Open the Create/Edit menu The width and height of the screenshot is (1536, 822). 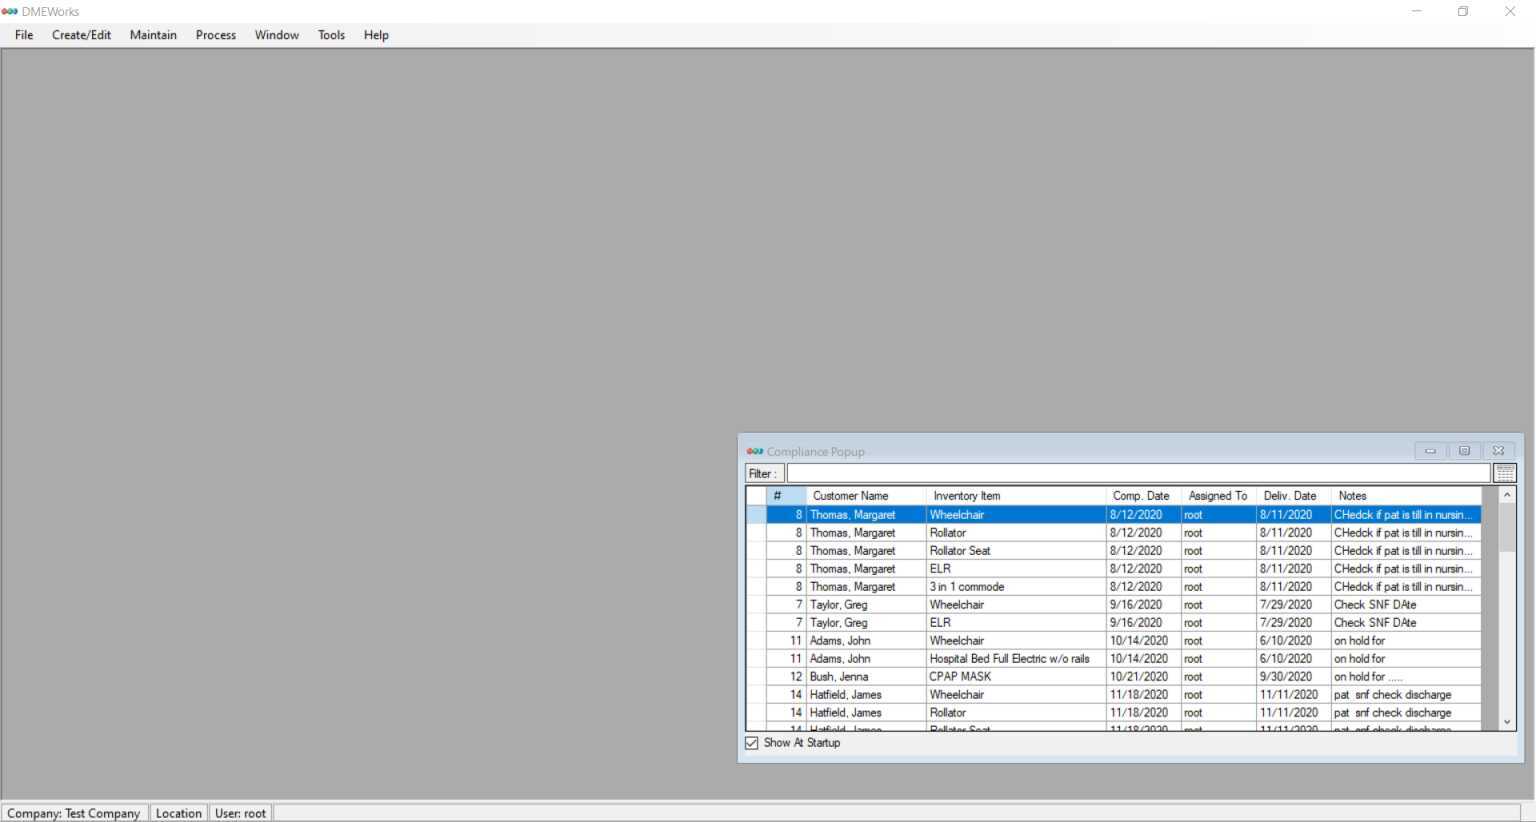(81, 35)
